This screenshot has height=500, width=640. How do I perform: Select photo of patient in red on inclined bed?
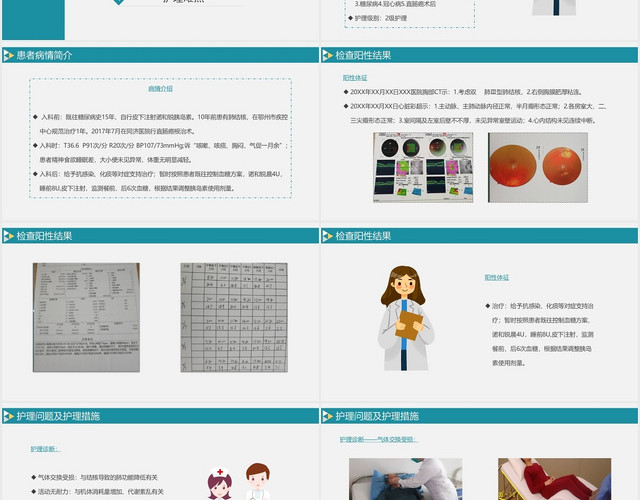click(554, 479)
